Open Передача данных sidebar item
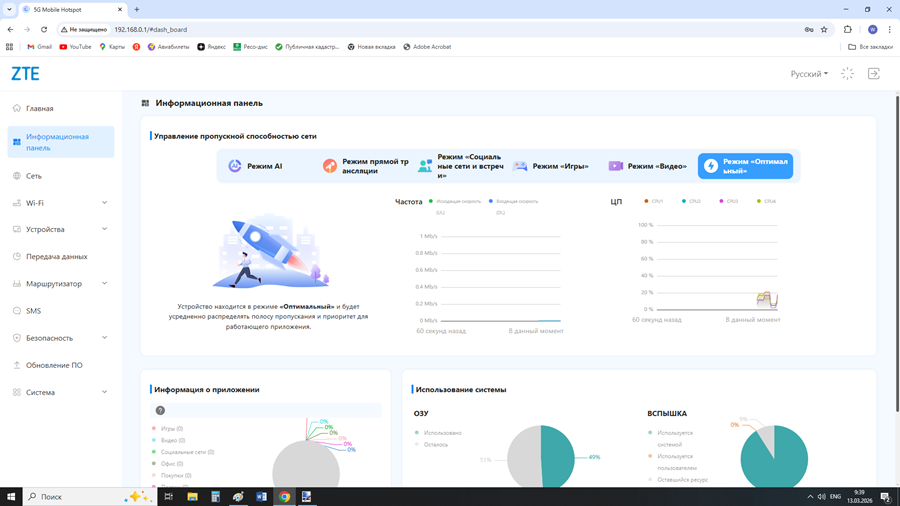The image size is (900, 506). (x=56, y=257)
